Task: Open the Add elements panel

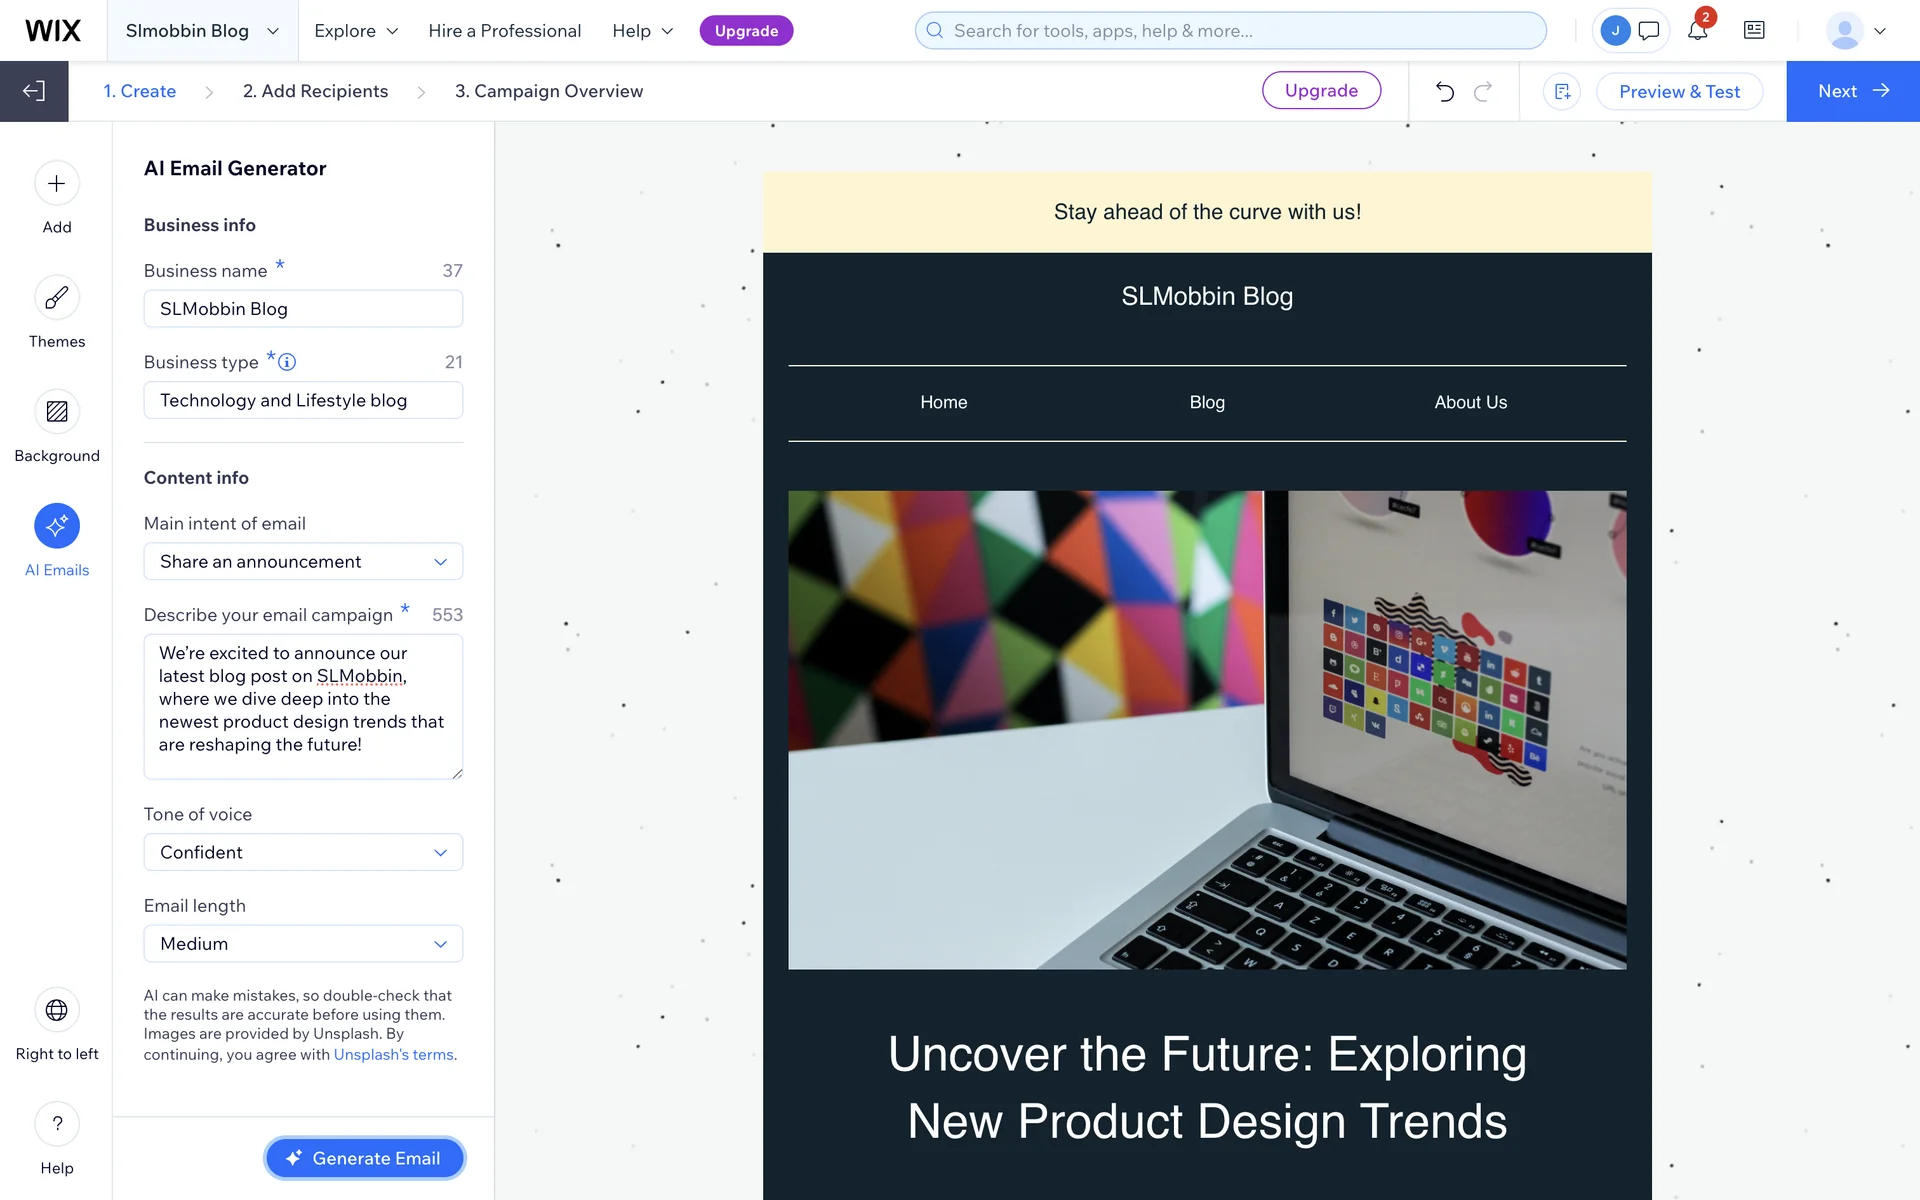Action: (57, 184)
